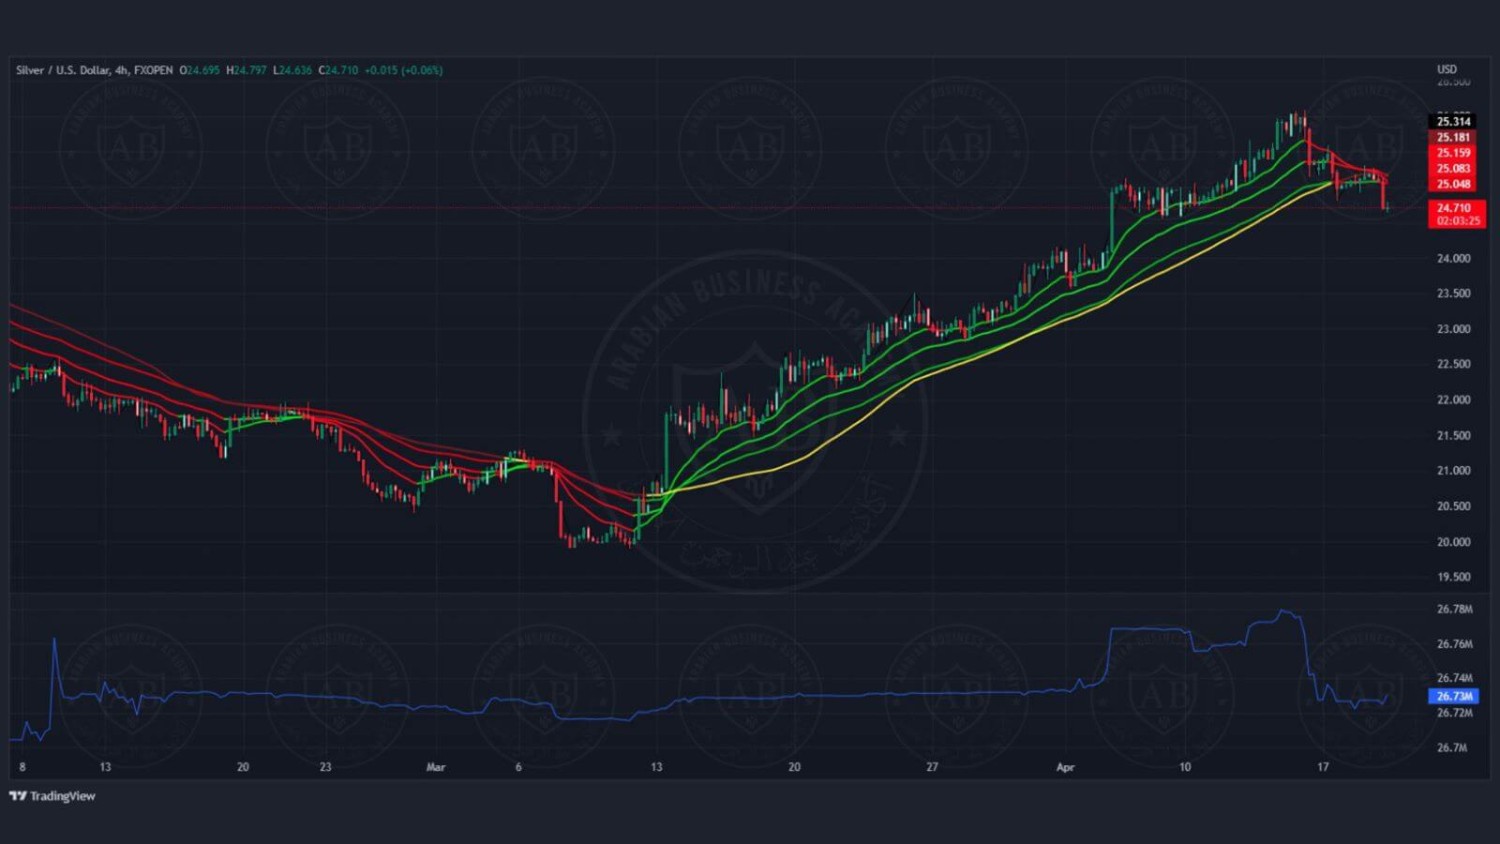This screenshot has height=844, width=1500.
Task: Click the 17 date label on time axis
Action: click(1323, 767)
